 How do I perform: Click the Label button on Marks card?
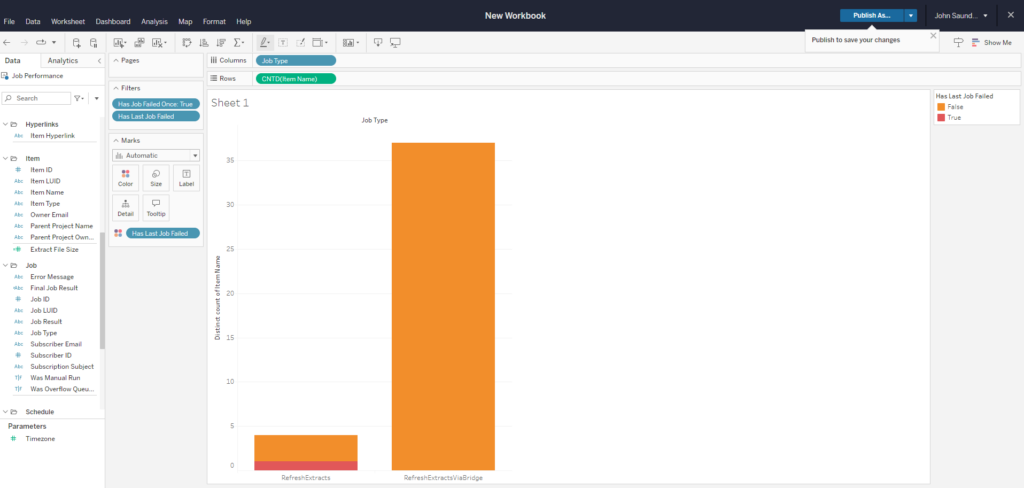pos(186,178)
